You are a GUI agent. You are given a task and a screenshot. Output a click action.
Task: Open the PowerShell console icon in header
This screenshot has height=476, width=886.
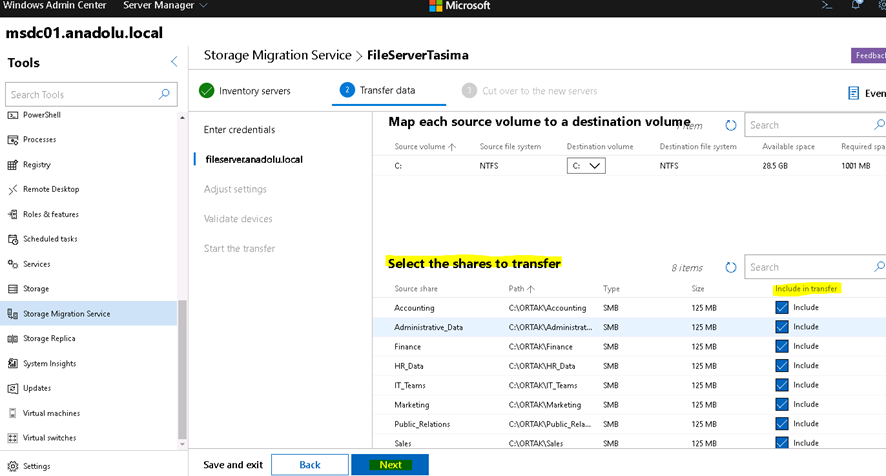tap(827, 5)
